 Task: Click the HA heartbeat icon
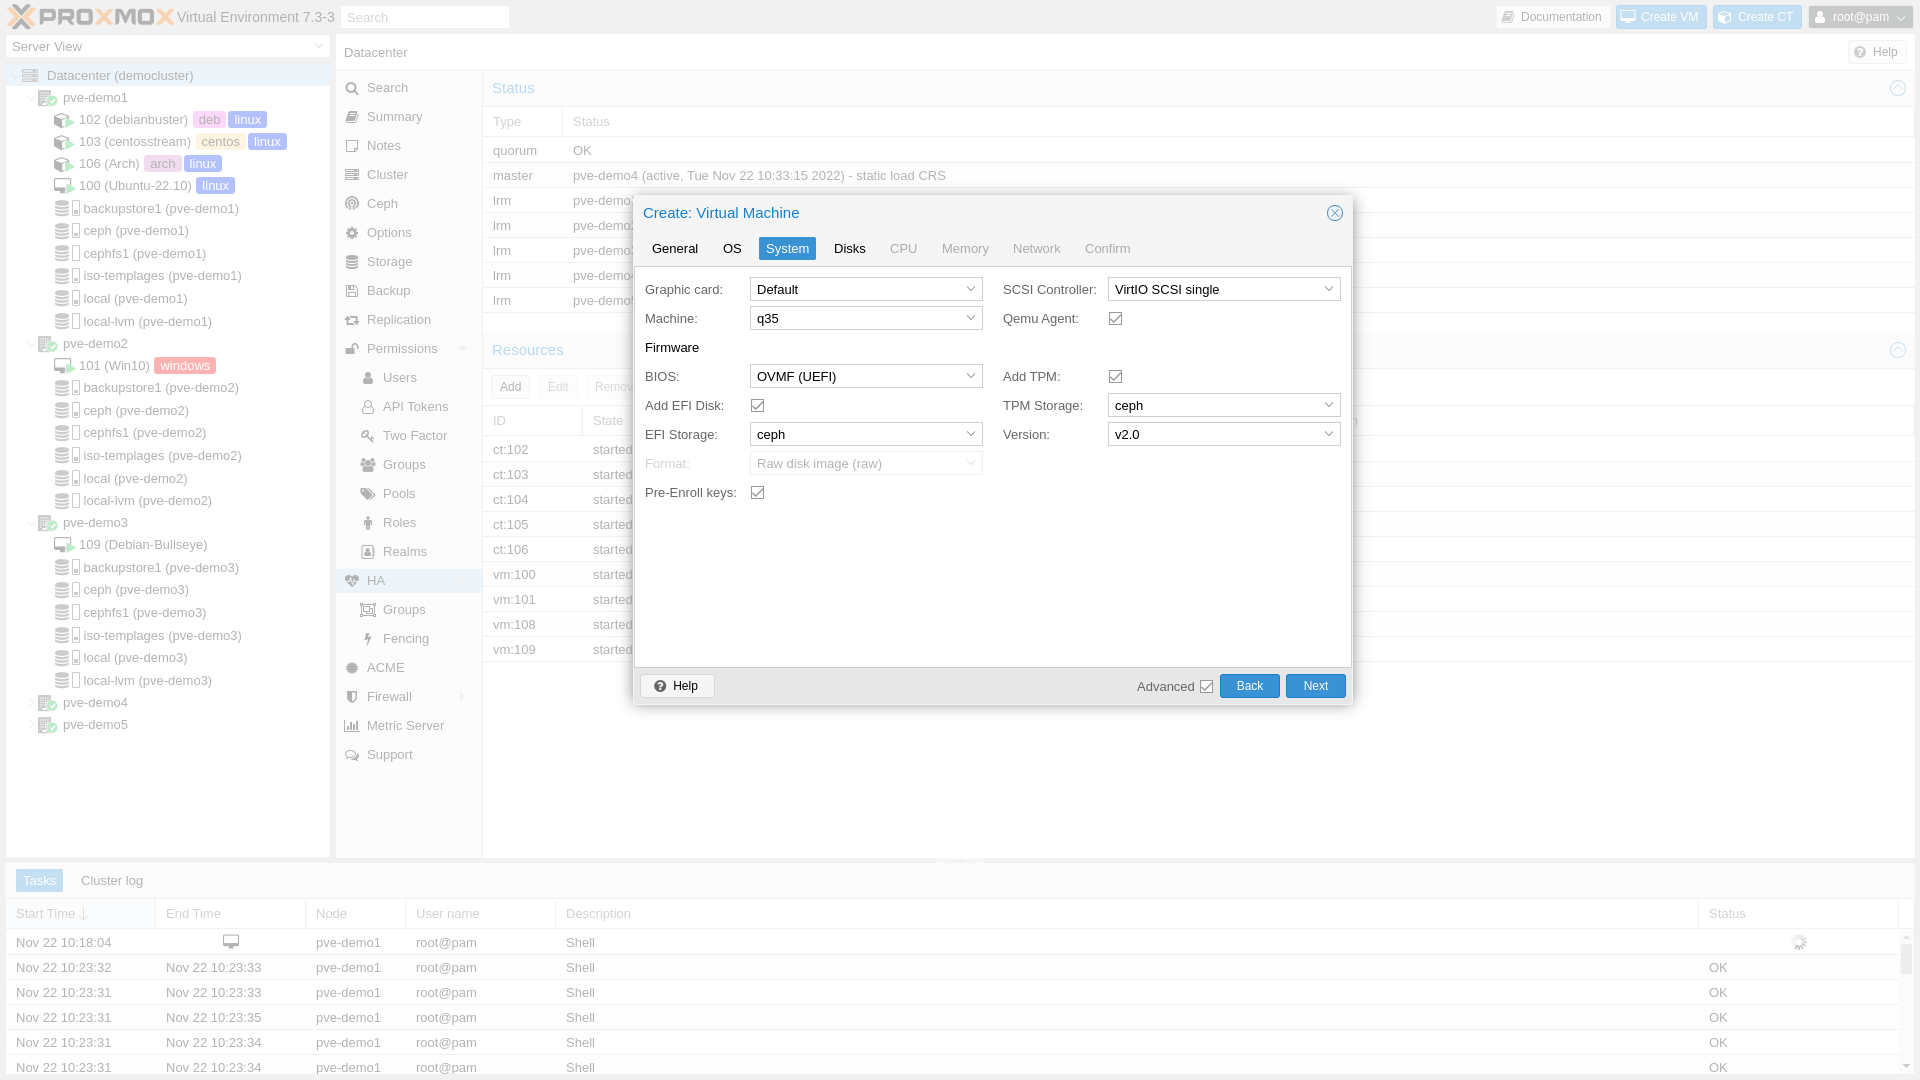(x=352, y=581)
